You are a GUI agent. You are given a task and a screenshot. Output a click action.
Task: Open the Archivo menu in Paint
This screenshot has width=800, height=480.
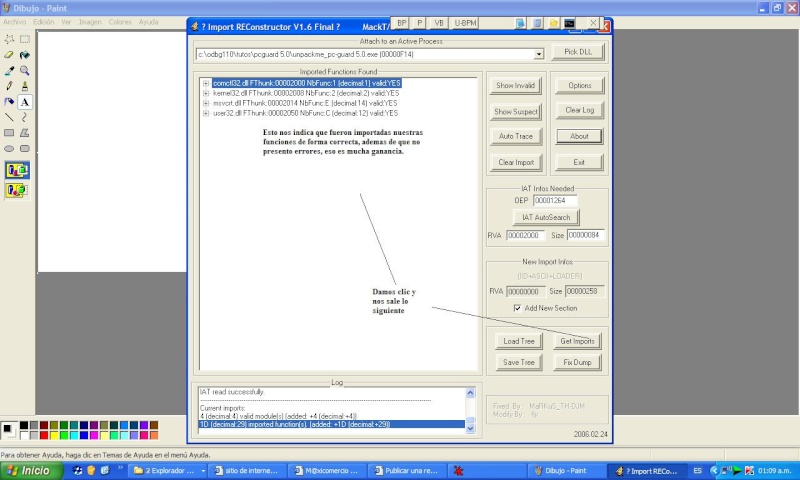tap(14, 22)
